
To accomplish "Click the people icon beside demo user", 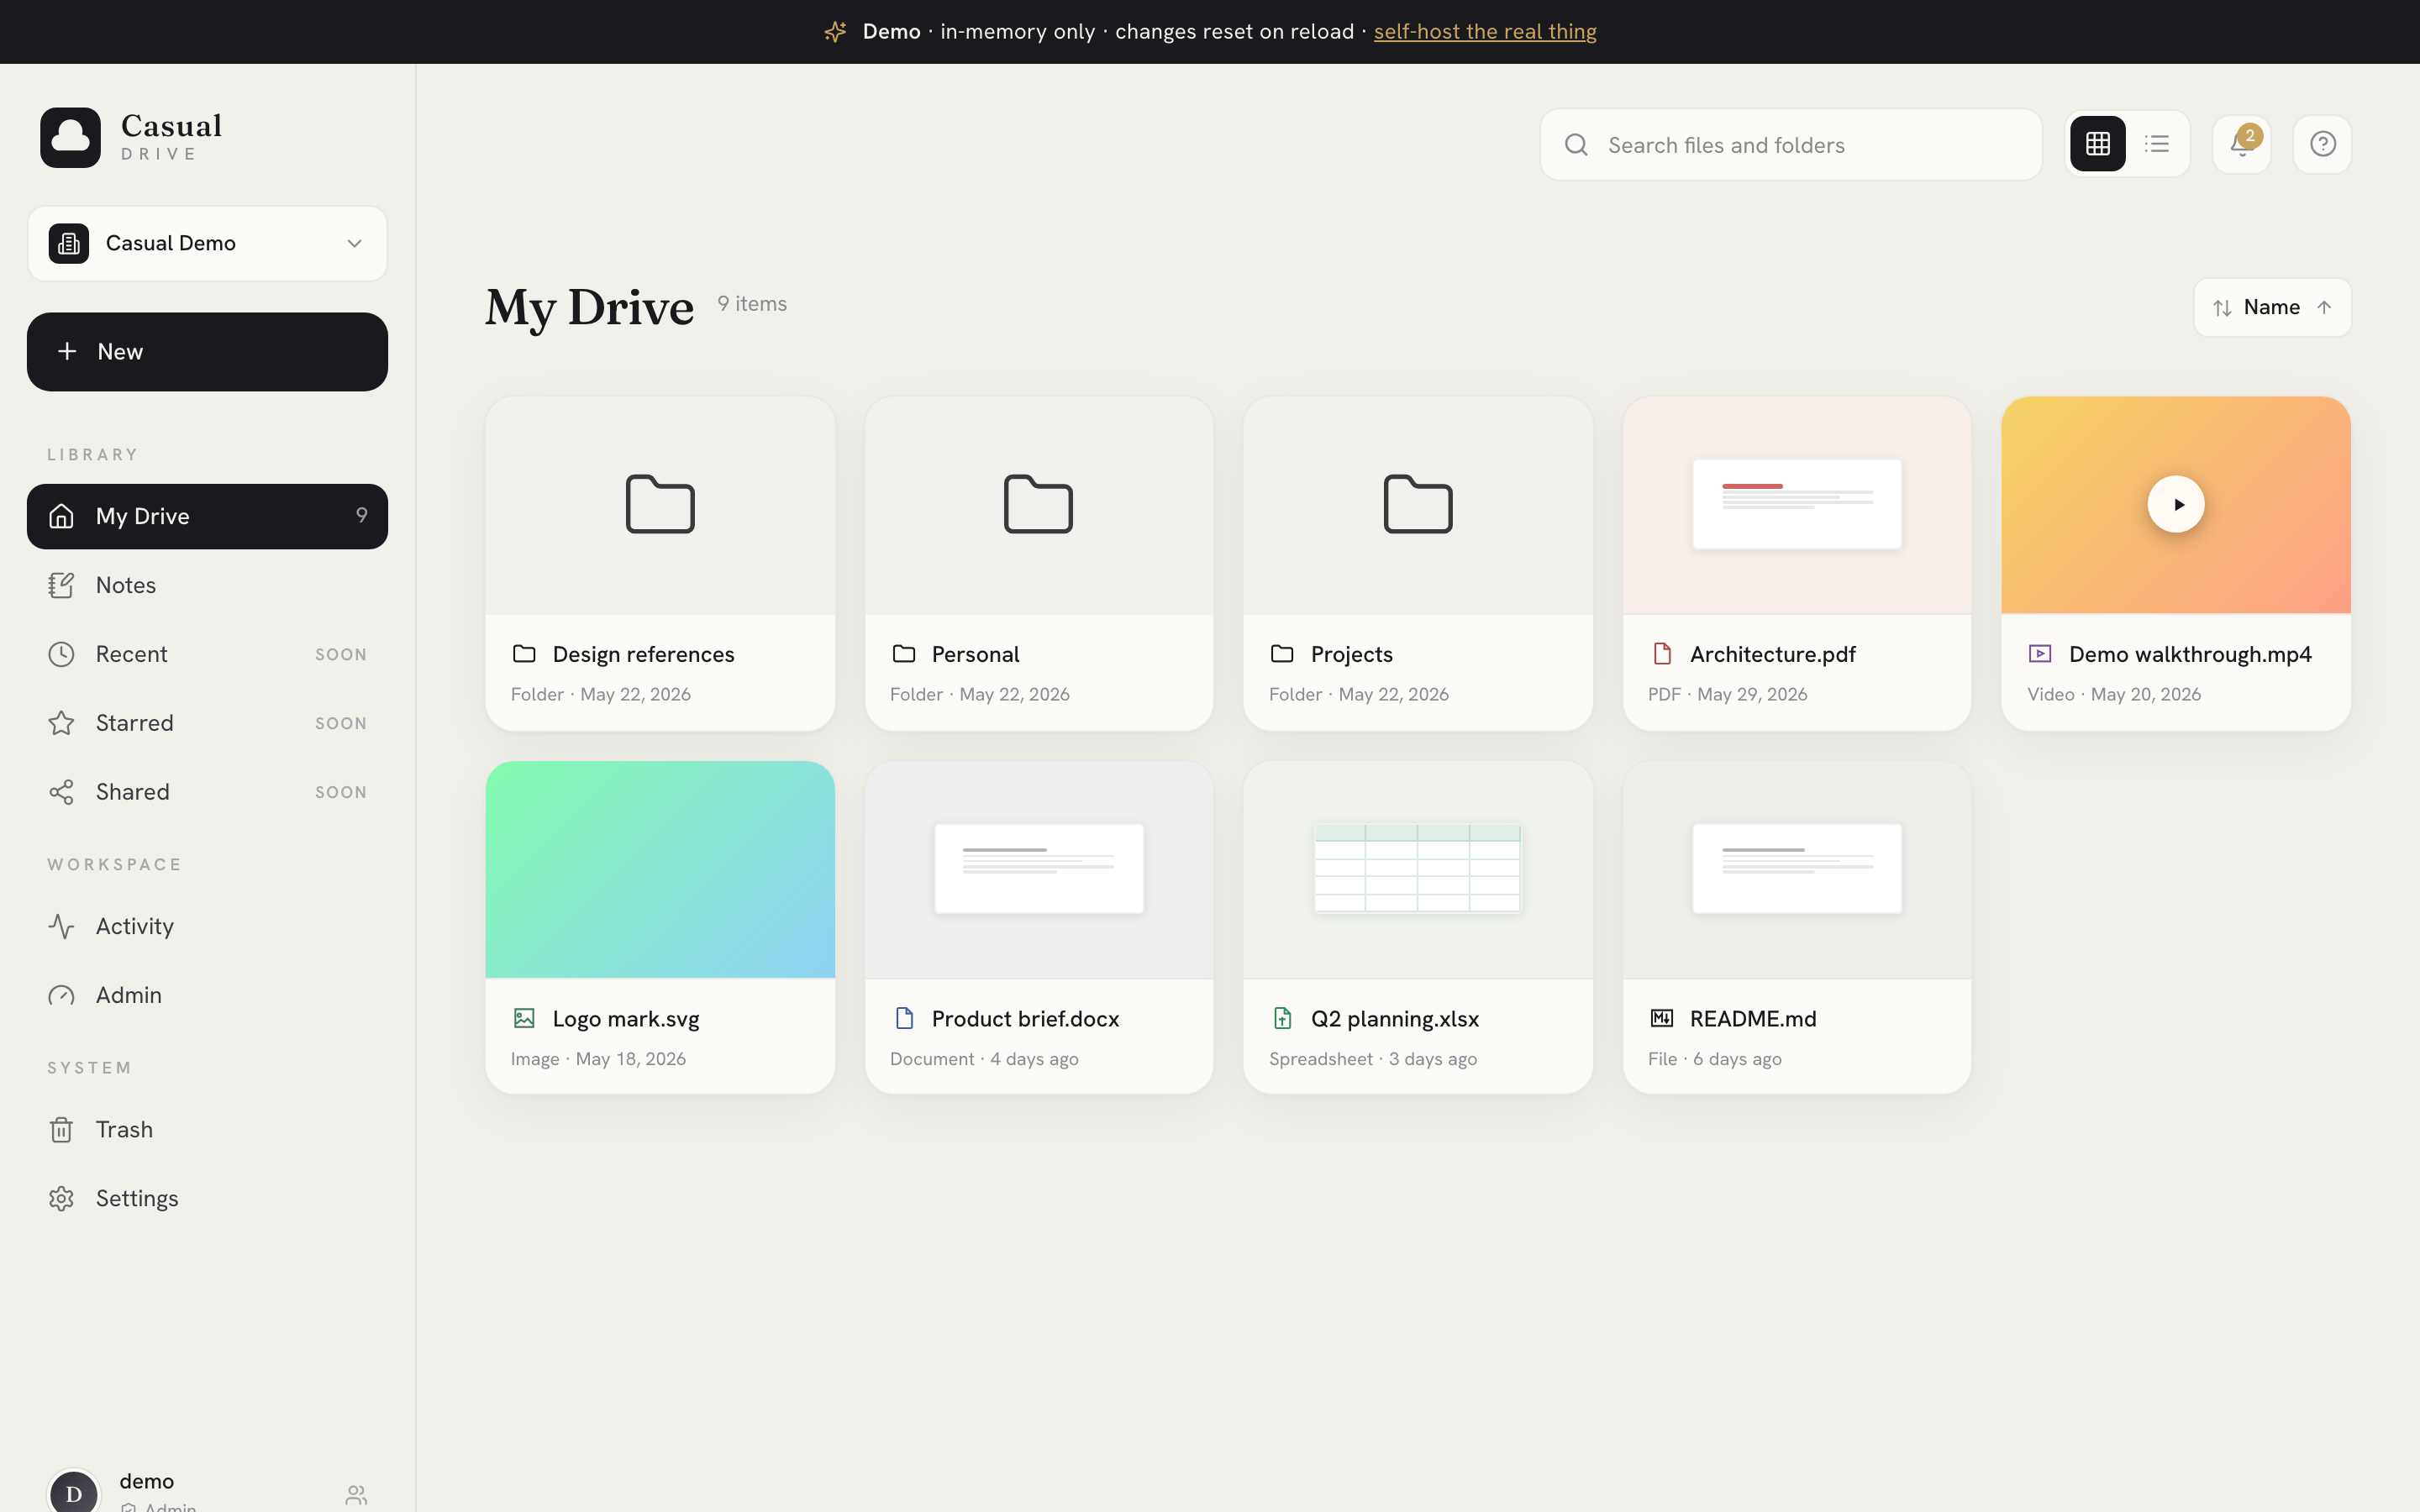I will point(356,1495).
